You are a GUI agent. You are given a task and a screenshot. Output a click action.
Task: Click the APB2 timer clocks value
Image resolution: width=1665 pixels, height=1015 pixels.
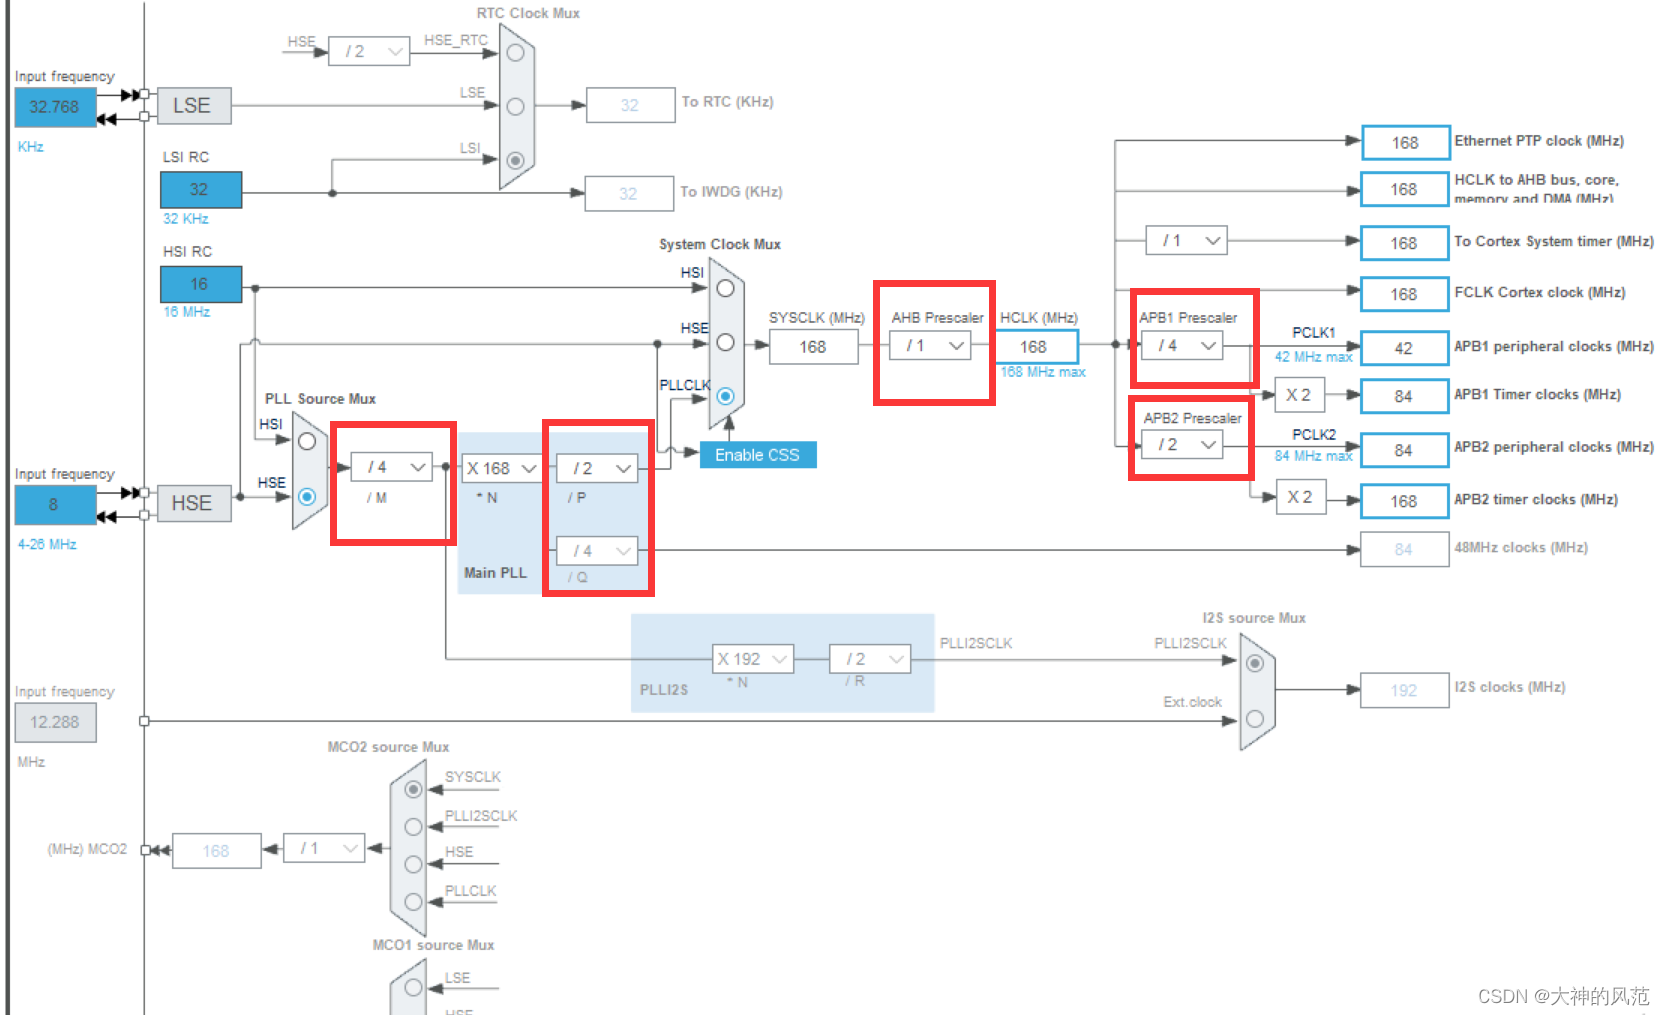pyautogui.click(x=1405, y=501)
